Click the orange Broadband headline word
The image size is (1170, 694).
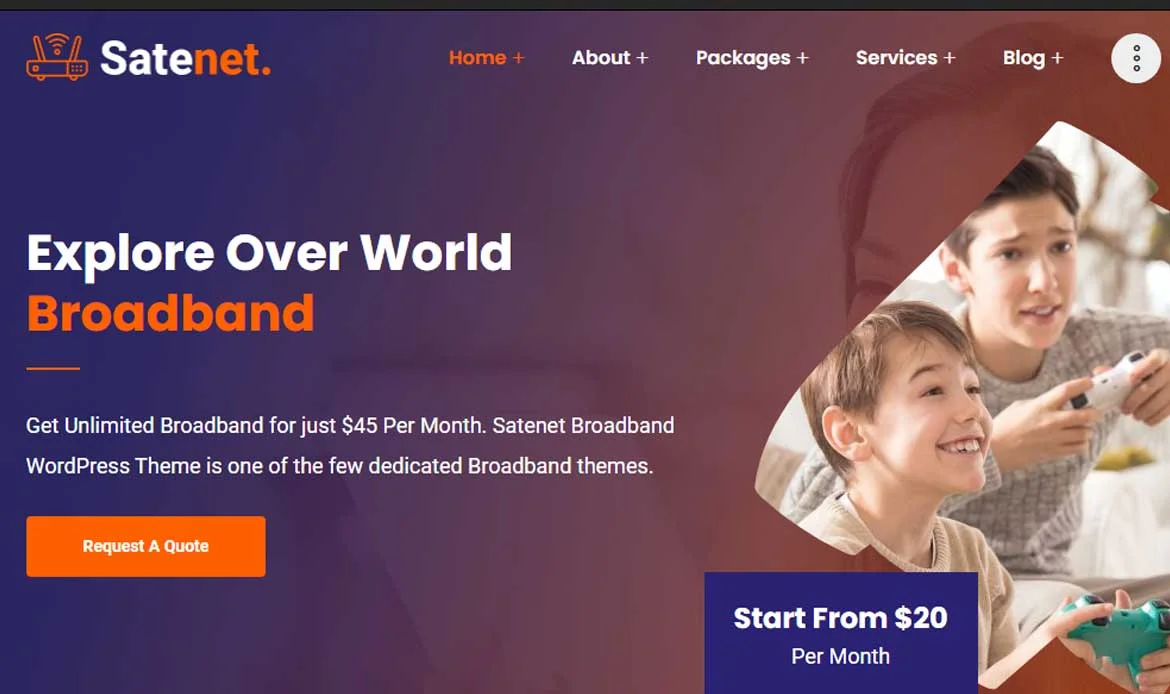pyautogui.click(x=170, y=313)
